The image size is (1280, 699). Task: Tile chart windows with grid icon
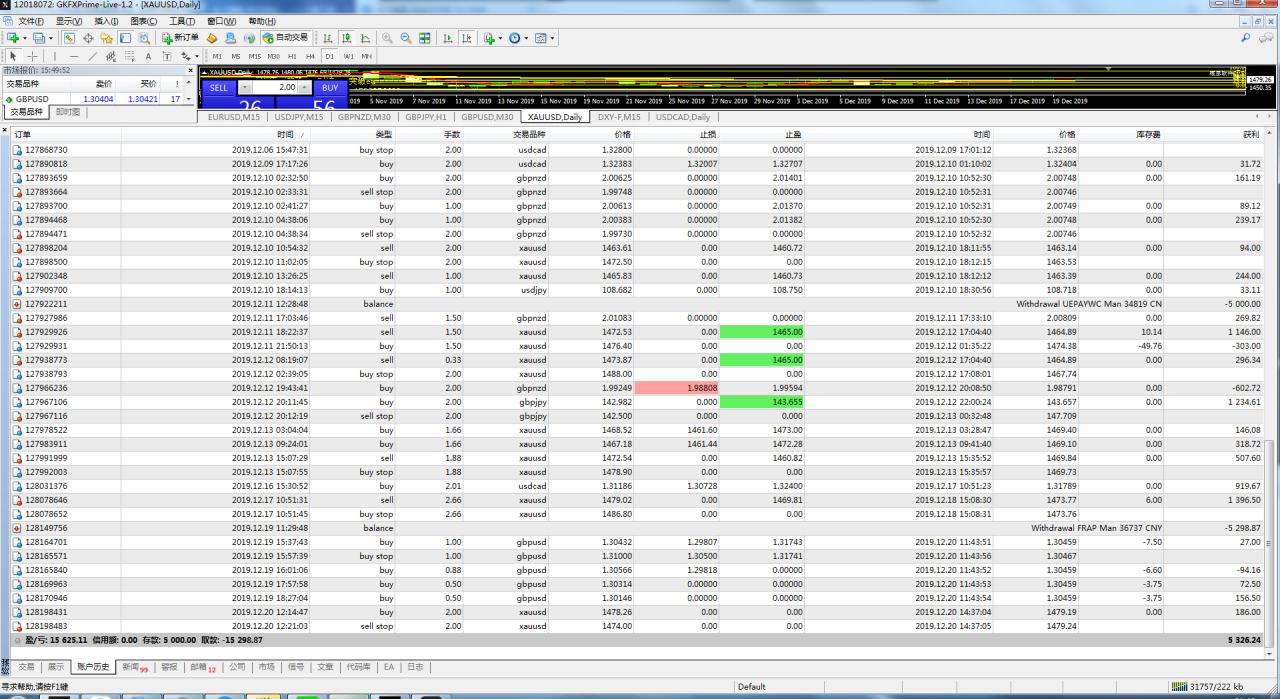click(425, 38)
